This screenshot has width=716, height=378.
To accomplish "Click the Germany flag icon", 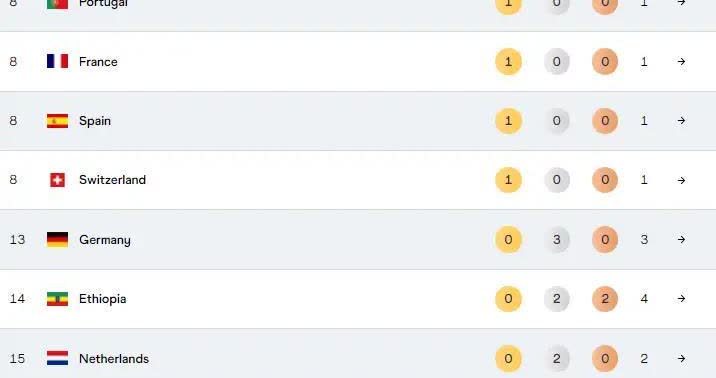I will (58, 239).
